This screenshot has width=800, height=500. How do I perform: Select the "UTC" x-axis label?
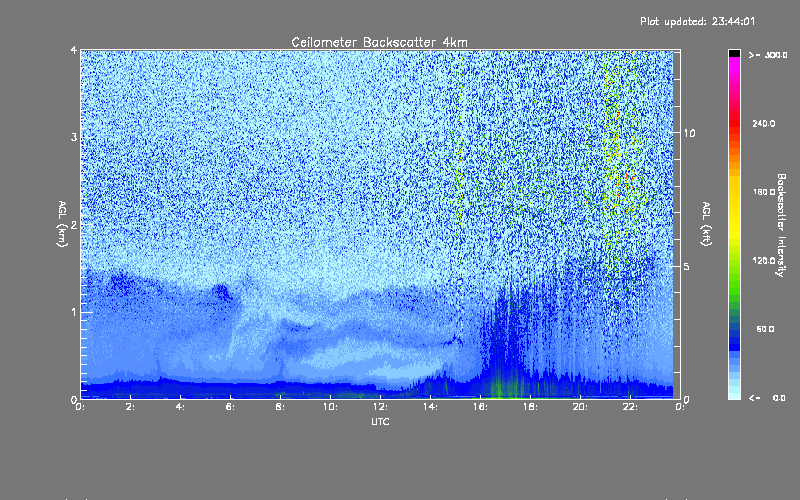pyautogui.click(x=380, y=421)
